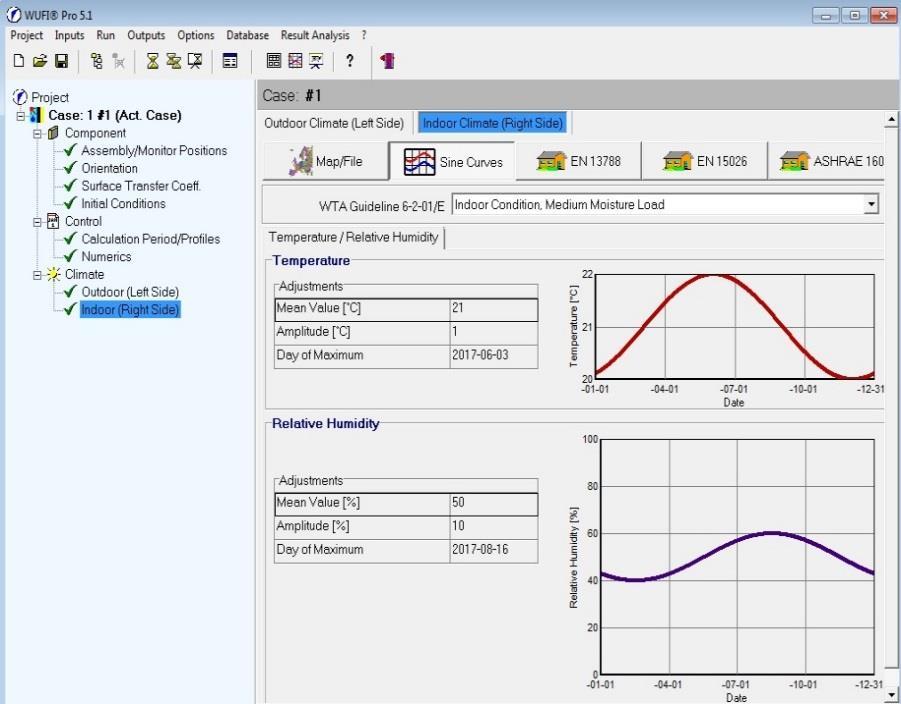901x704 pixels.
Task: Click the WUFI title bar application icon
Action: tap(14, 14)
